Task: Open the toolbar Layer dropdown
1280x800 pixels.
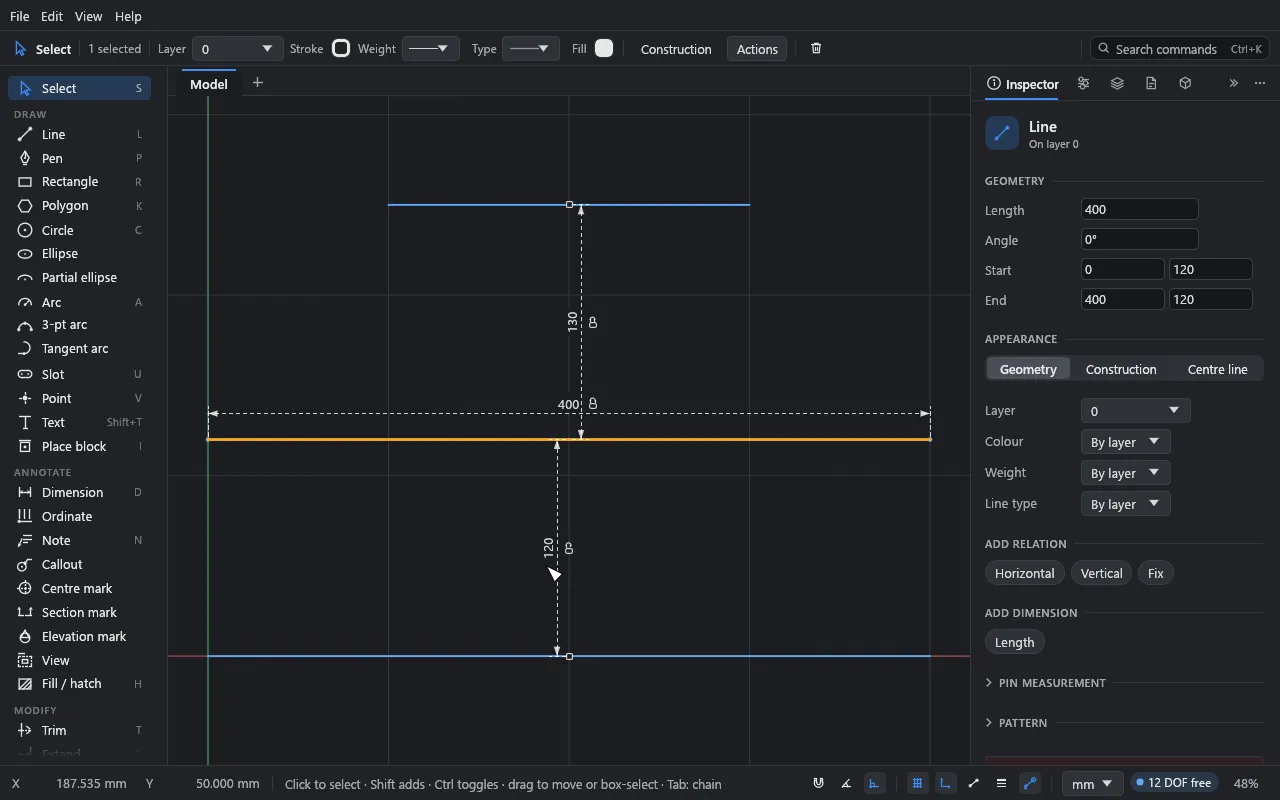Action: [x=236, y=49]
